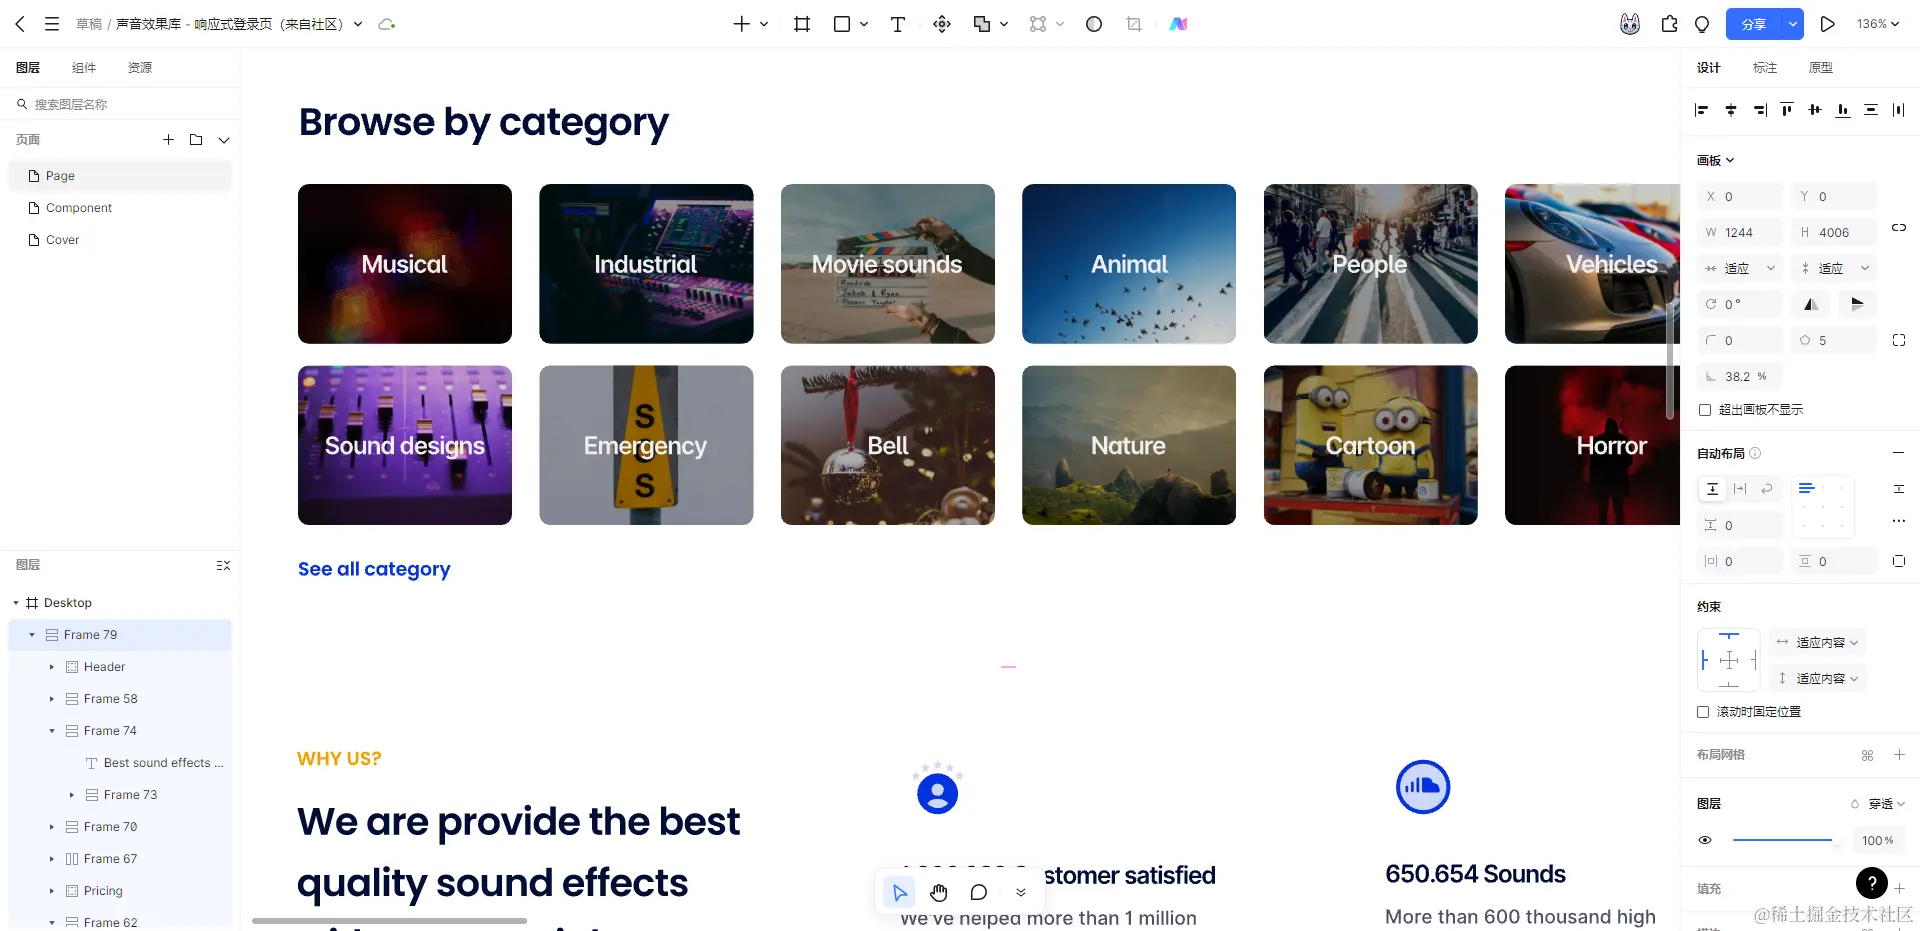Align bottom icon in design panel
Screen dimensions: 1920x931
[1843, 110]
